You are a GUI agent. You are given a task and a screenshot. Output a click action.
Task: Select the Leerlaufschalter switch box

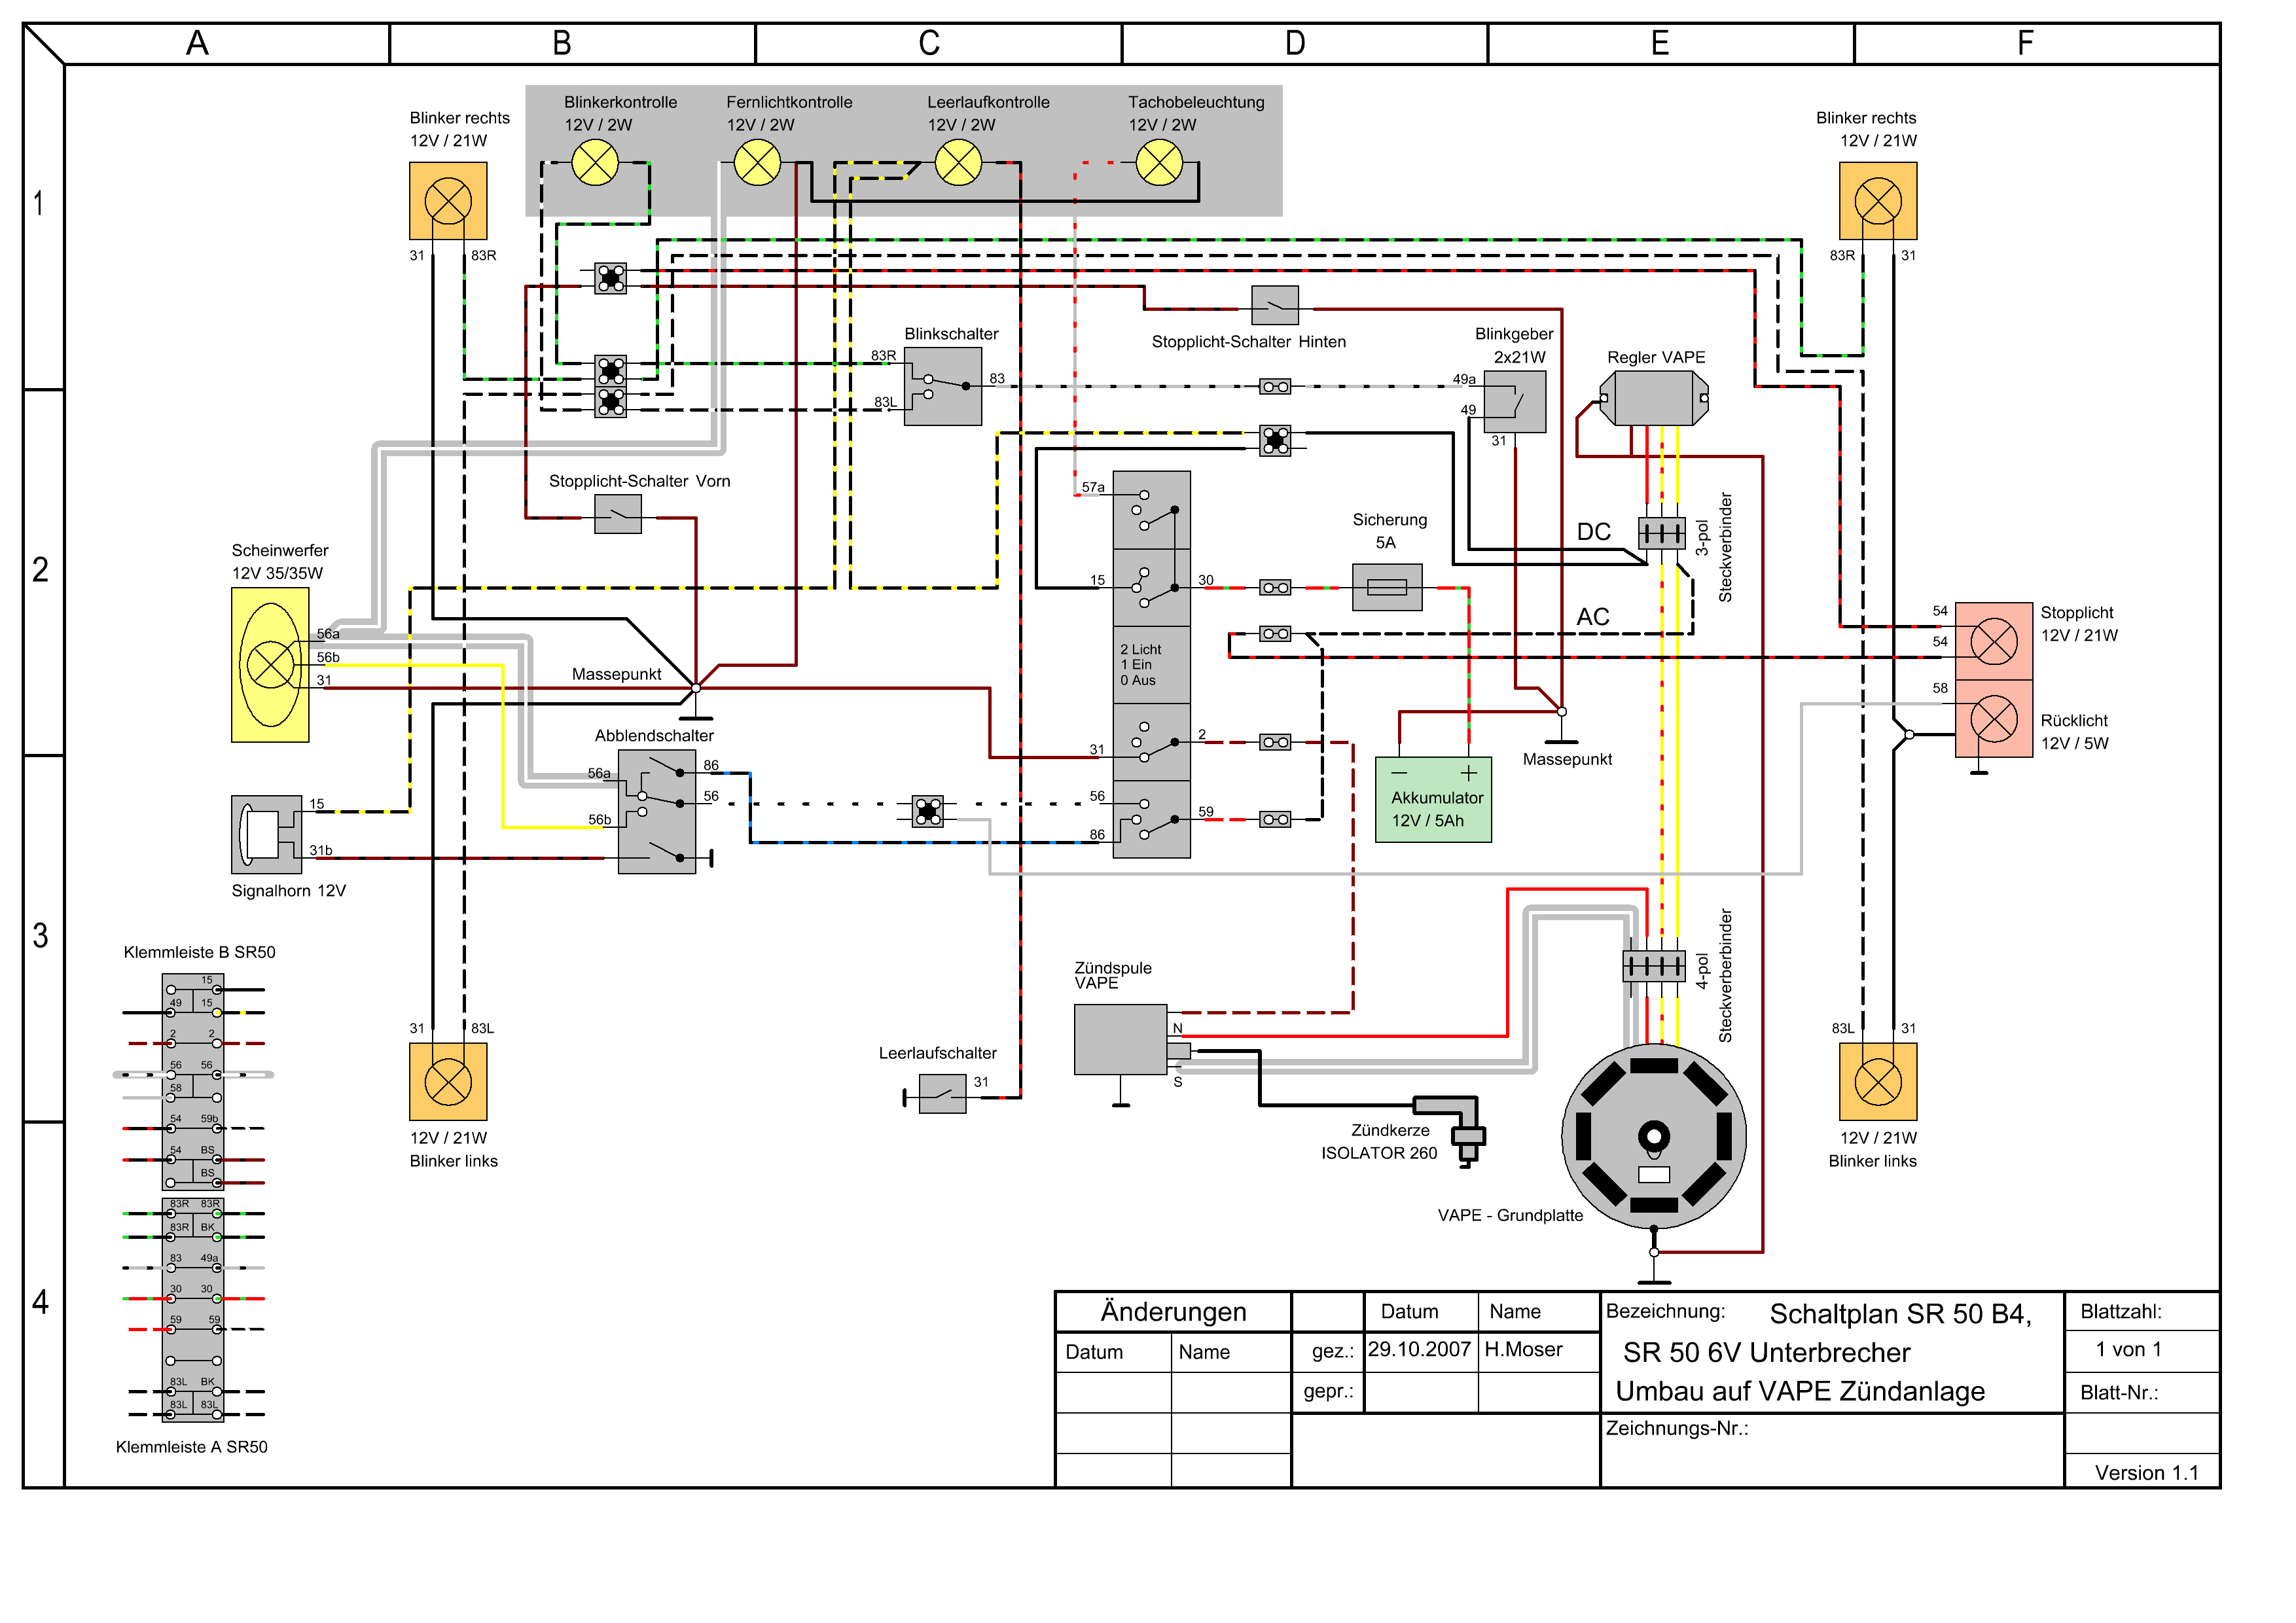pyautogui.click(x=943, y=1094)
